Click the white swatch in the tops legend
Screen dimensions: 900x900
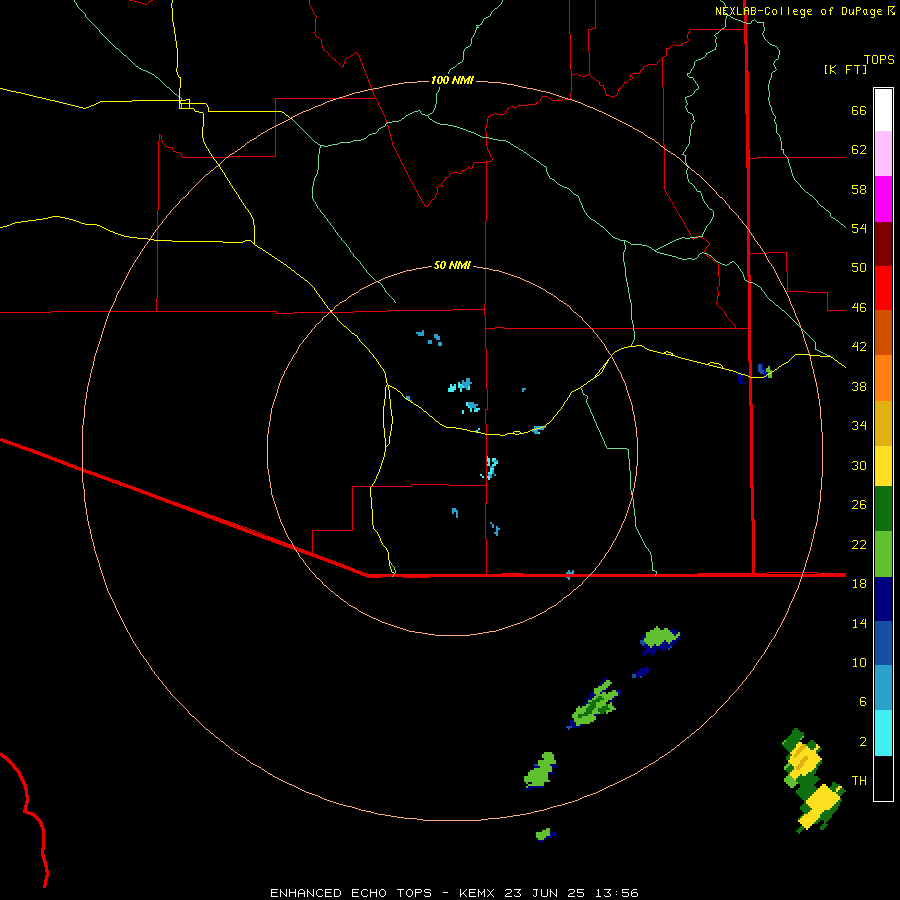(883, 110)
